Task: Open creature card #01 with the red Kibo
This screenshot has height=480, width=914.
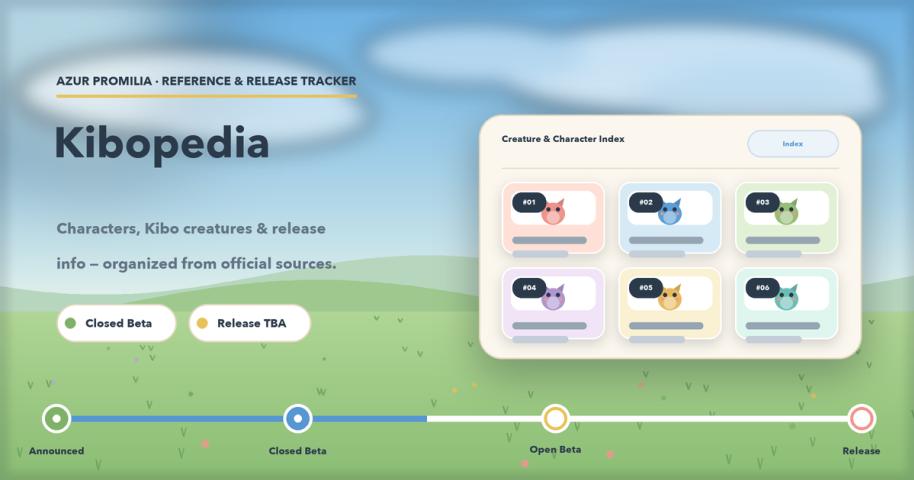Action: (553, 218)
